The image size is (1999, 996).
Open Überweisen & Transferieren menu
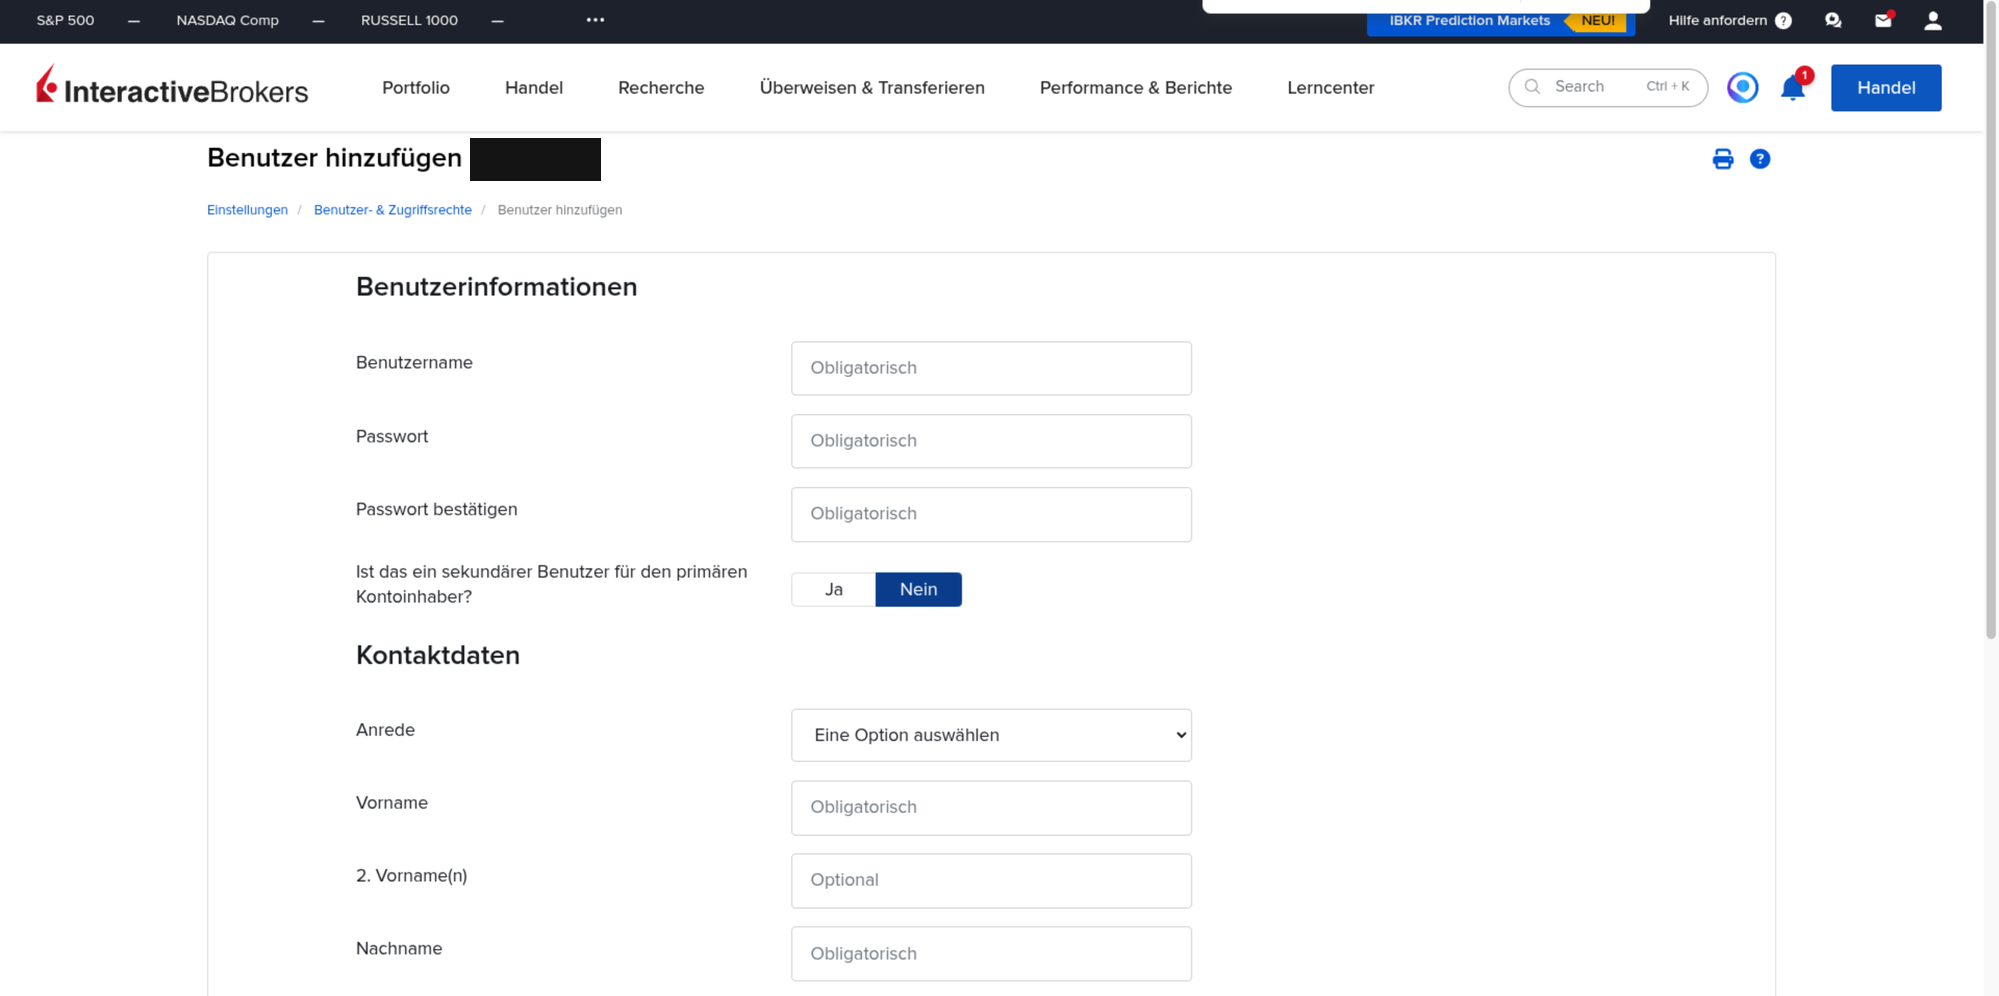pos(872,88)
